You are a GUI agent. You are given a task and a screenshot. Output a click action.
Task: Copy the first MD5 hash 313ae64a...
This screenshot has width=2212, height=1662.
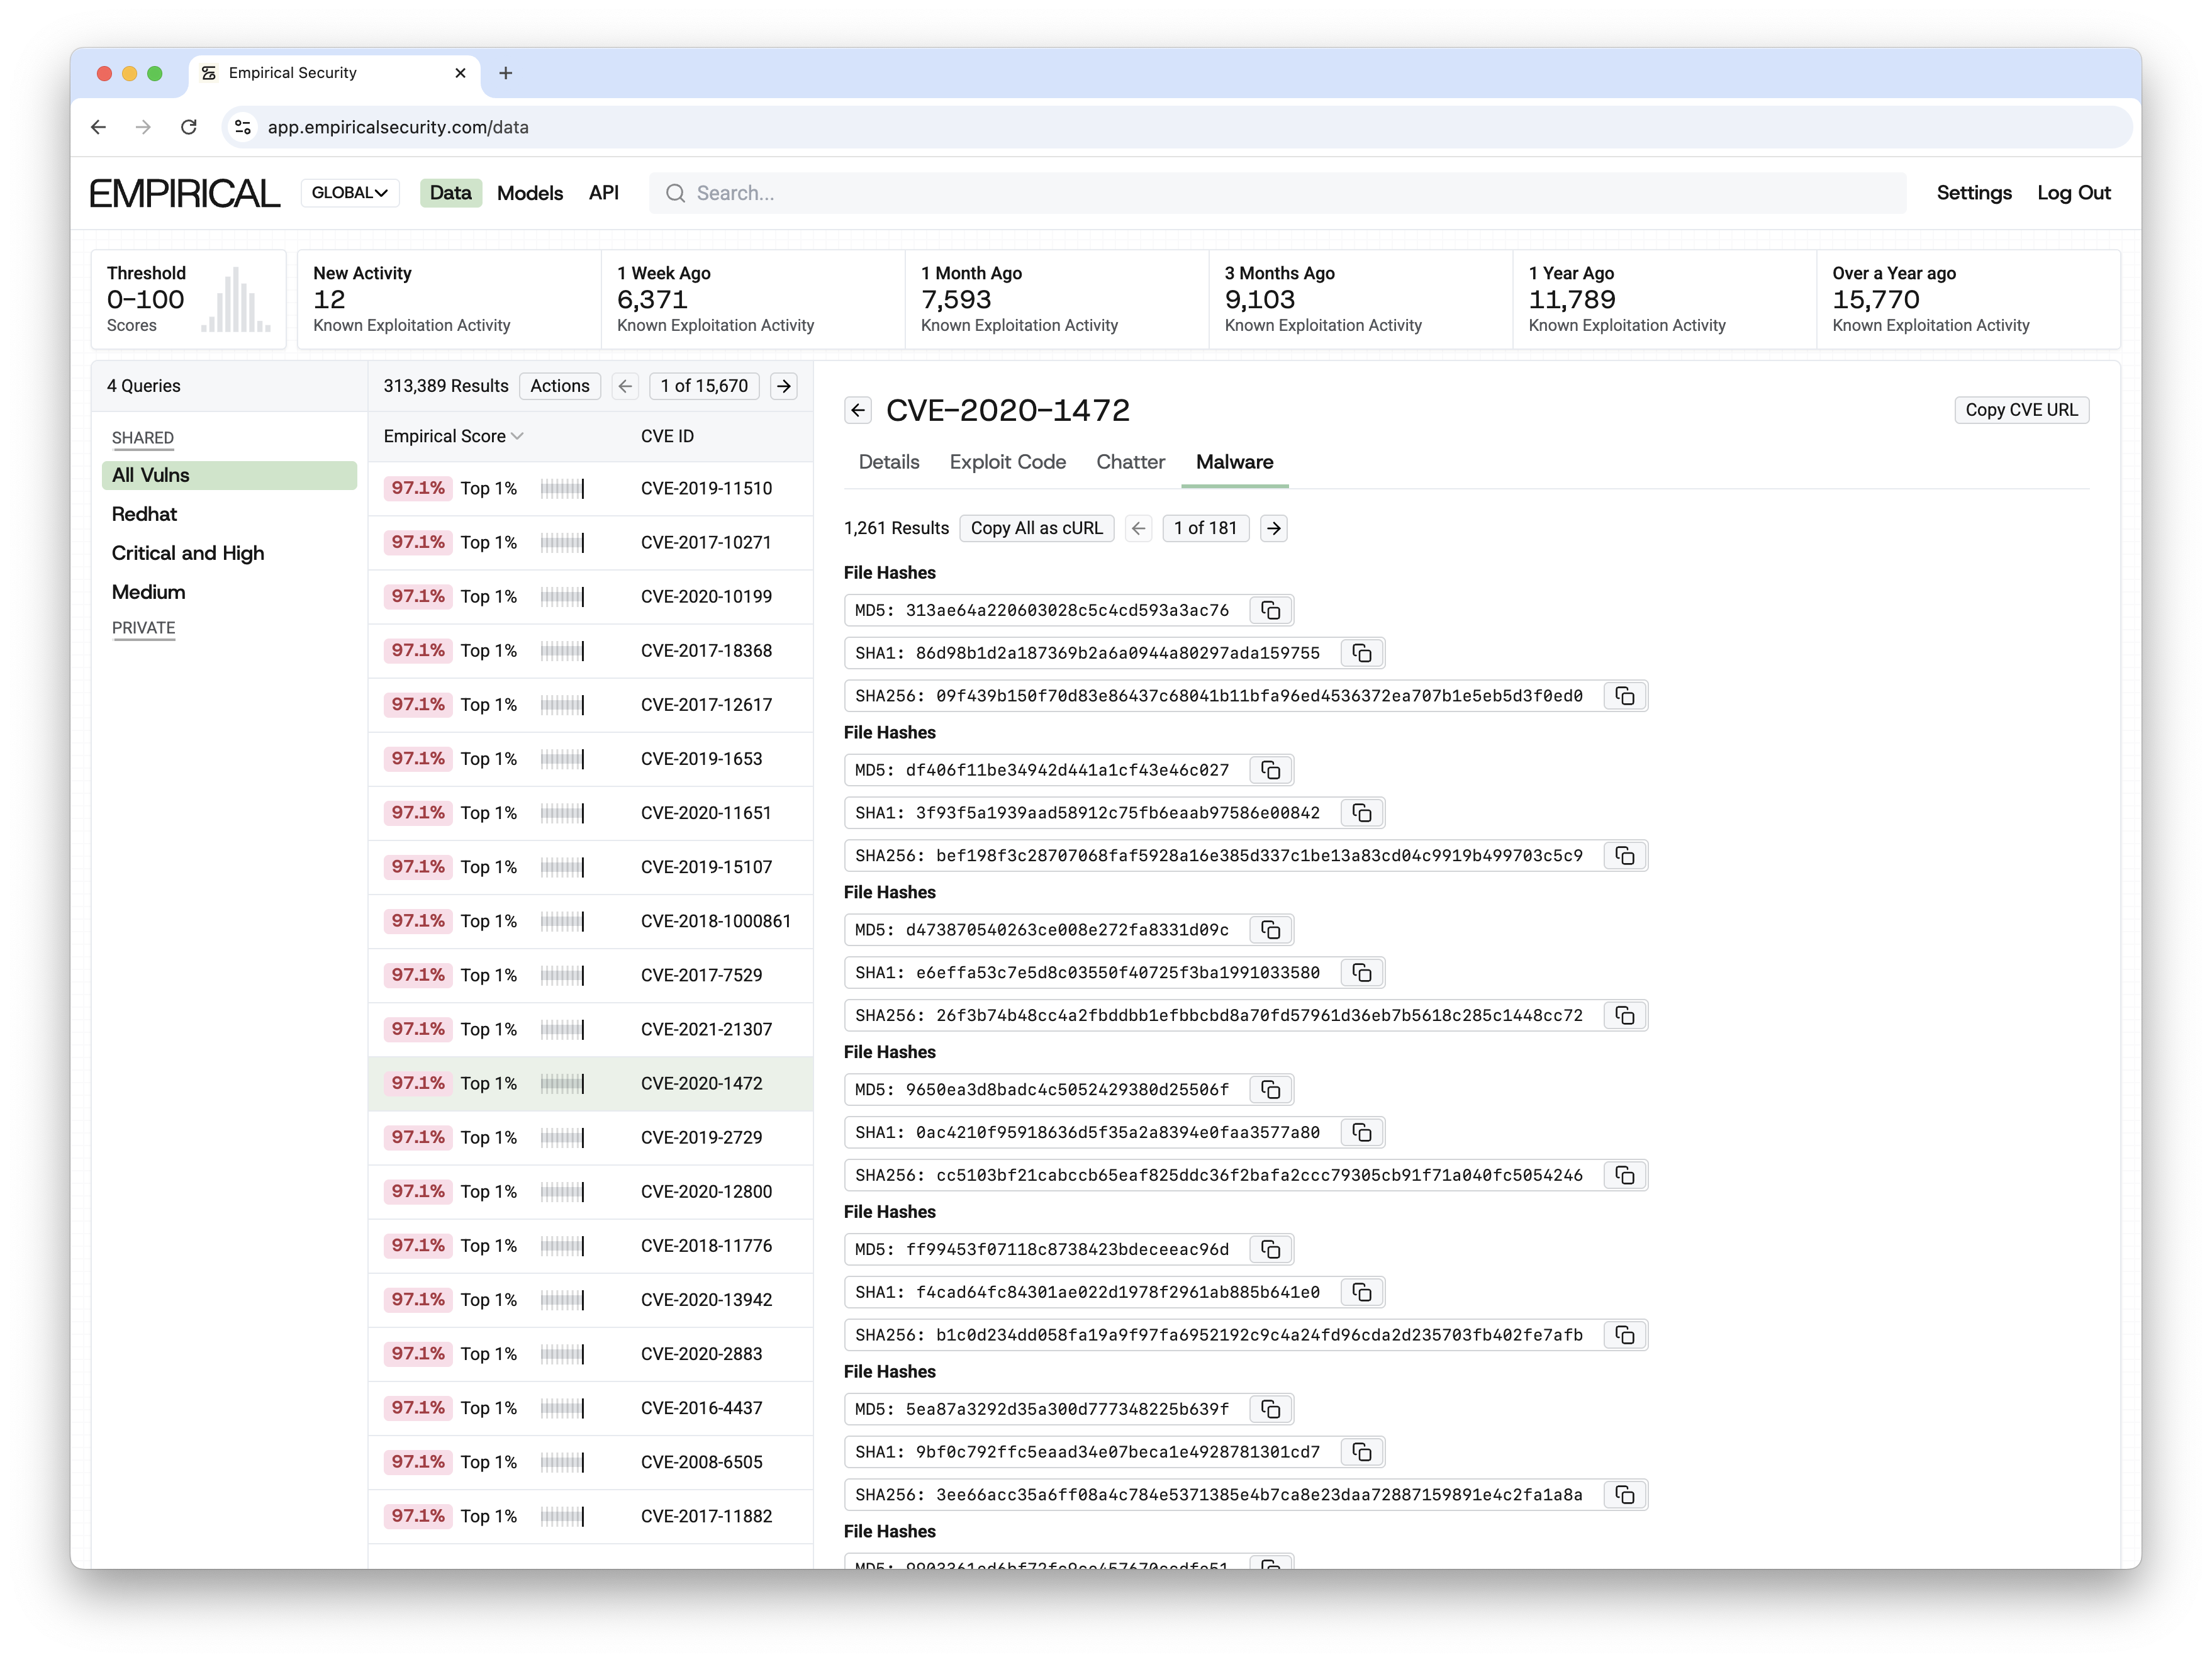(x=1270, y=610)
